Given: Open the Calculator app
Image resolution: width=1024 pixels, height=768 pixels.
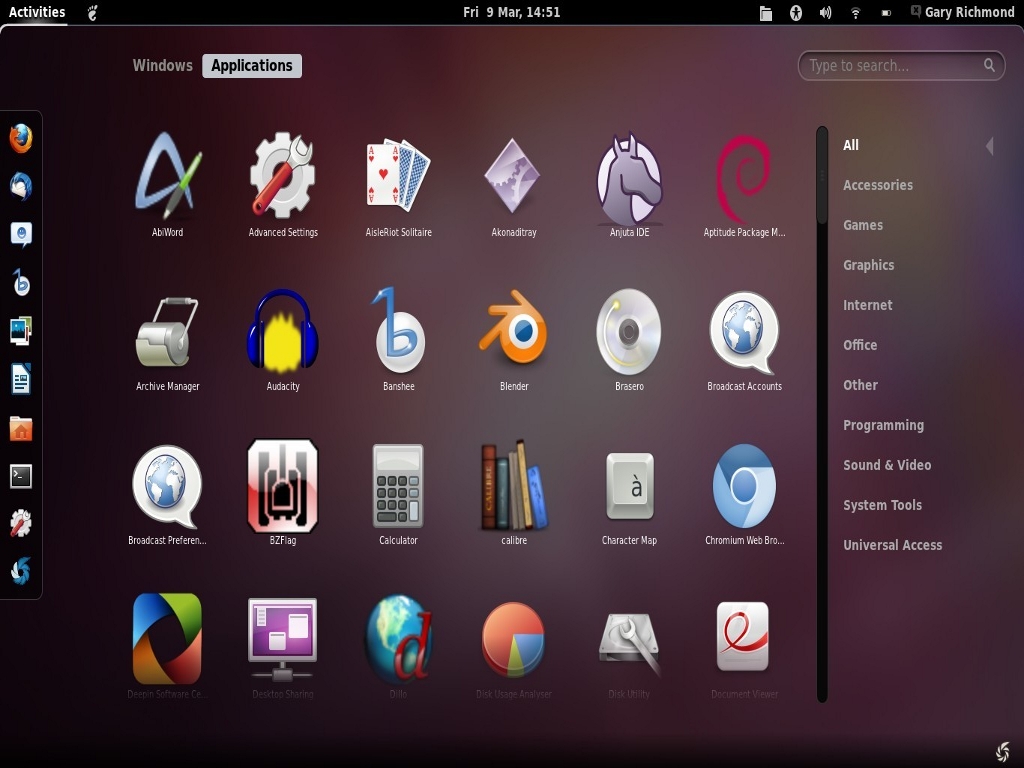Looking at the screenshot, I should pyautogui.click(x=398, y=494).
